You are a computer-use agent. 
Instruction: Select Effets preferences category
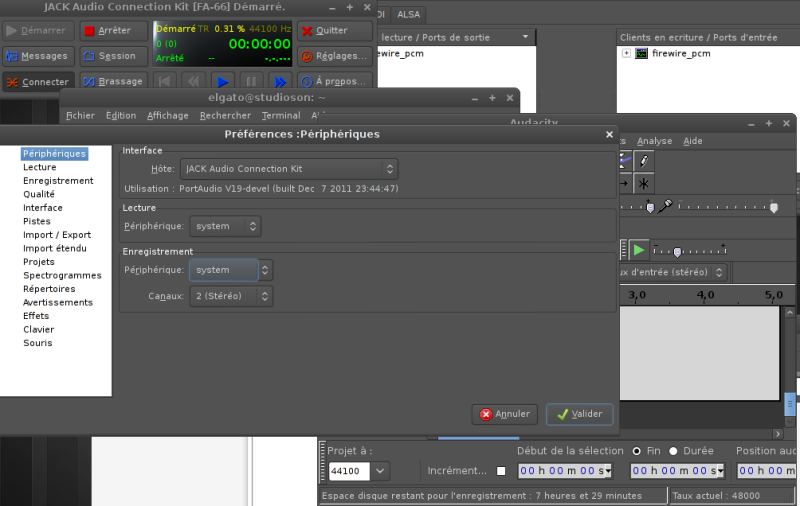point(36,316)
